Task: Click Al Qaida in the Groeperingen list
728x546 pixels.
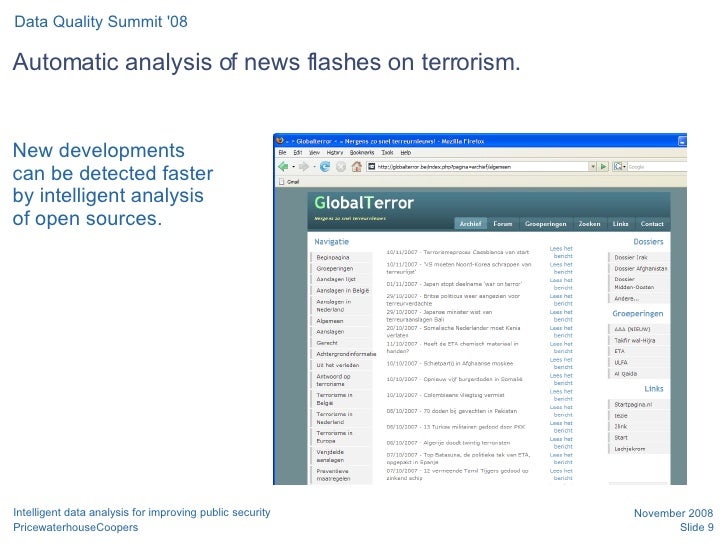Action: pos(638,374)
